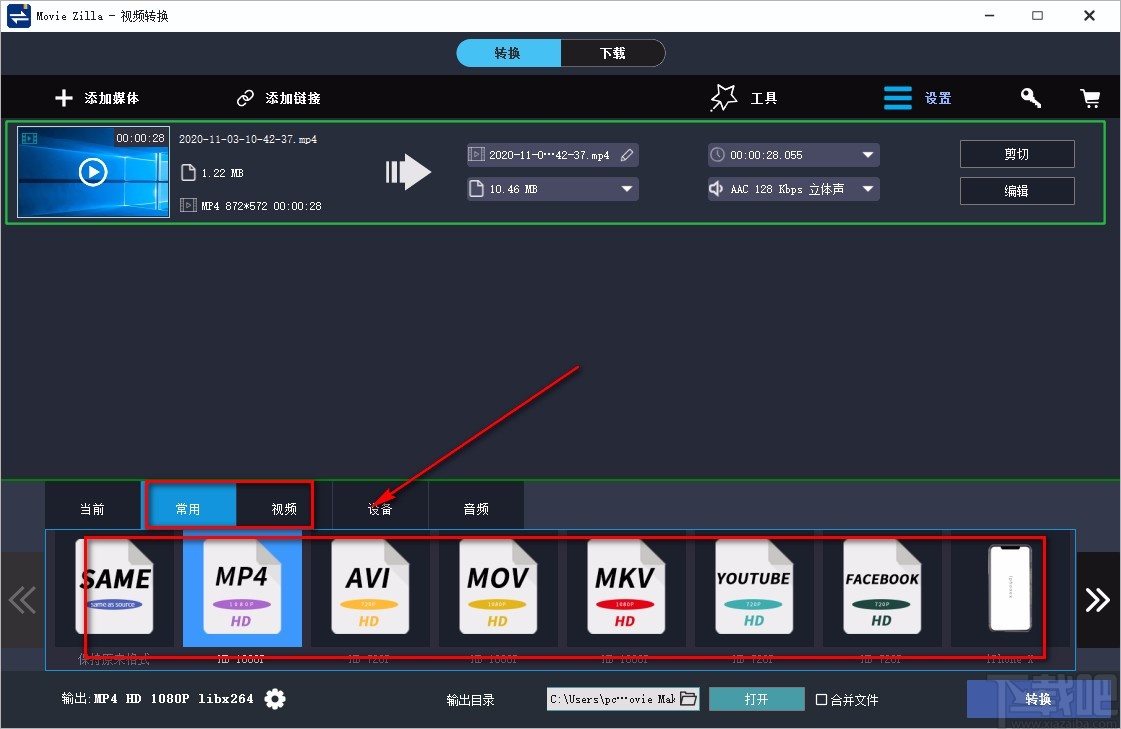Click the rename pencil icon for the filename
Image resolution: width=1121 pixels, height=729 pixels.
click(627, 154)
